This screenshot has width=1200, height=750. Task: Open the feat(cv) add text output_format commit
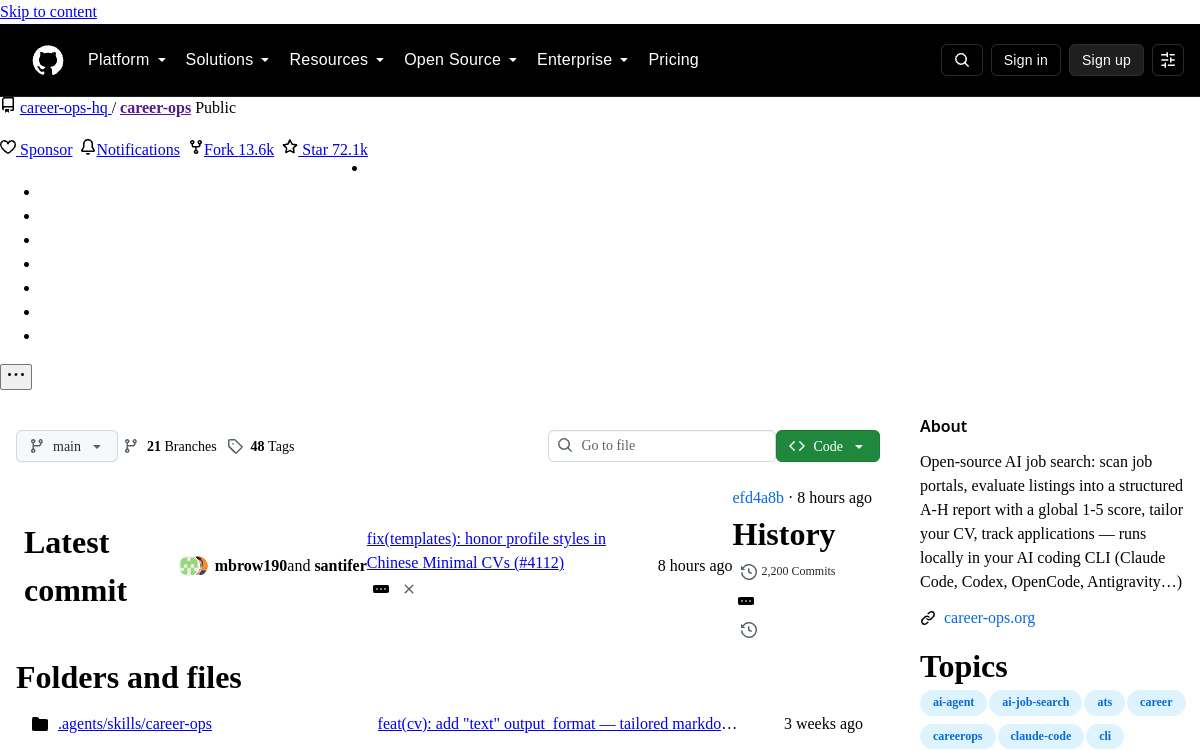[557, 724]
